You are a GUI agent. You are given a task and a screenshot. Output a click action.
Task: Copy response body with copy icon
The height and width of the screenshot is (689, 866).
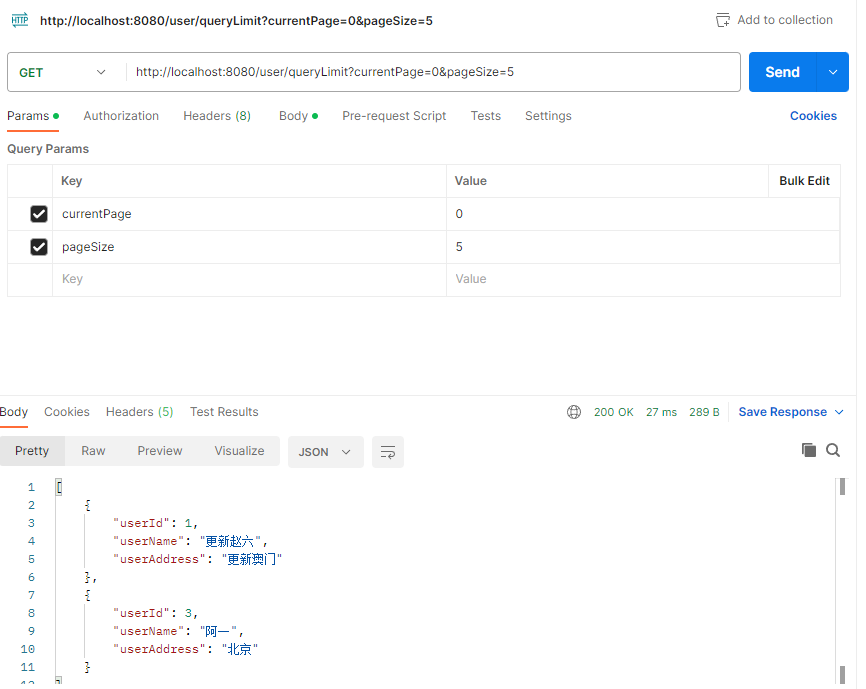[809, 450]
